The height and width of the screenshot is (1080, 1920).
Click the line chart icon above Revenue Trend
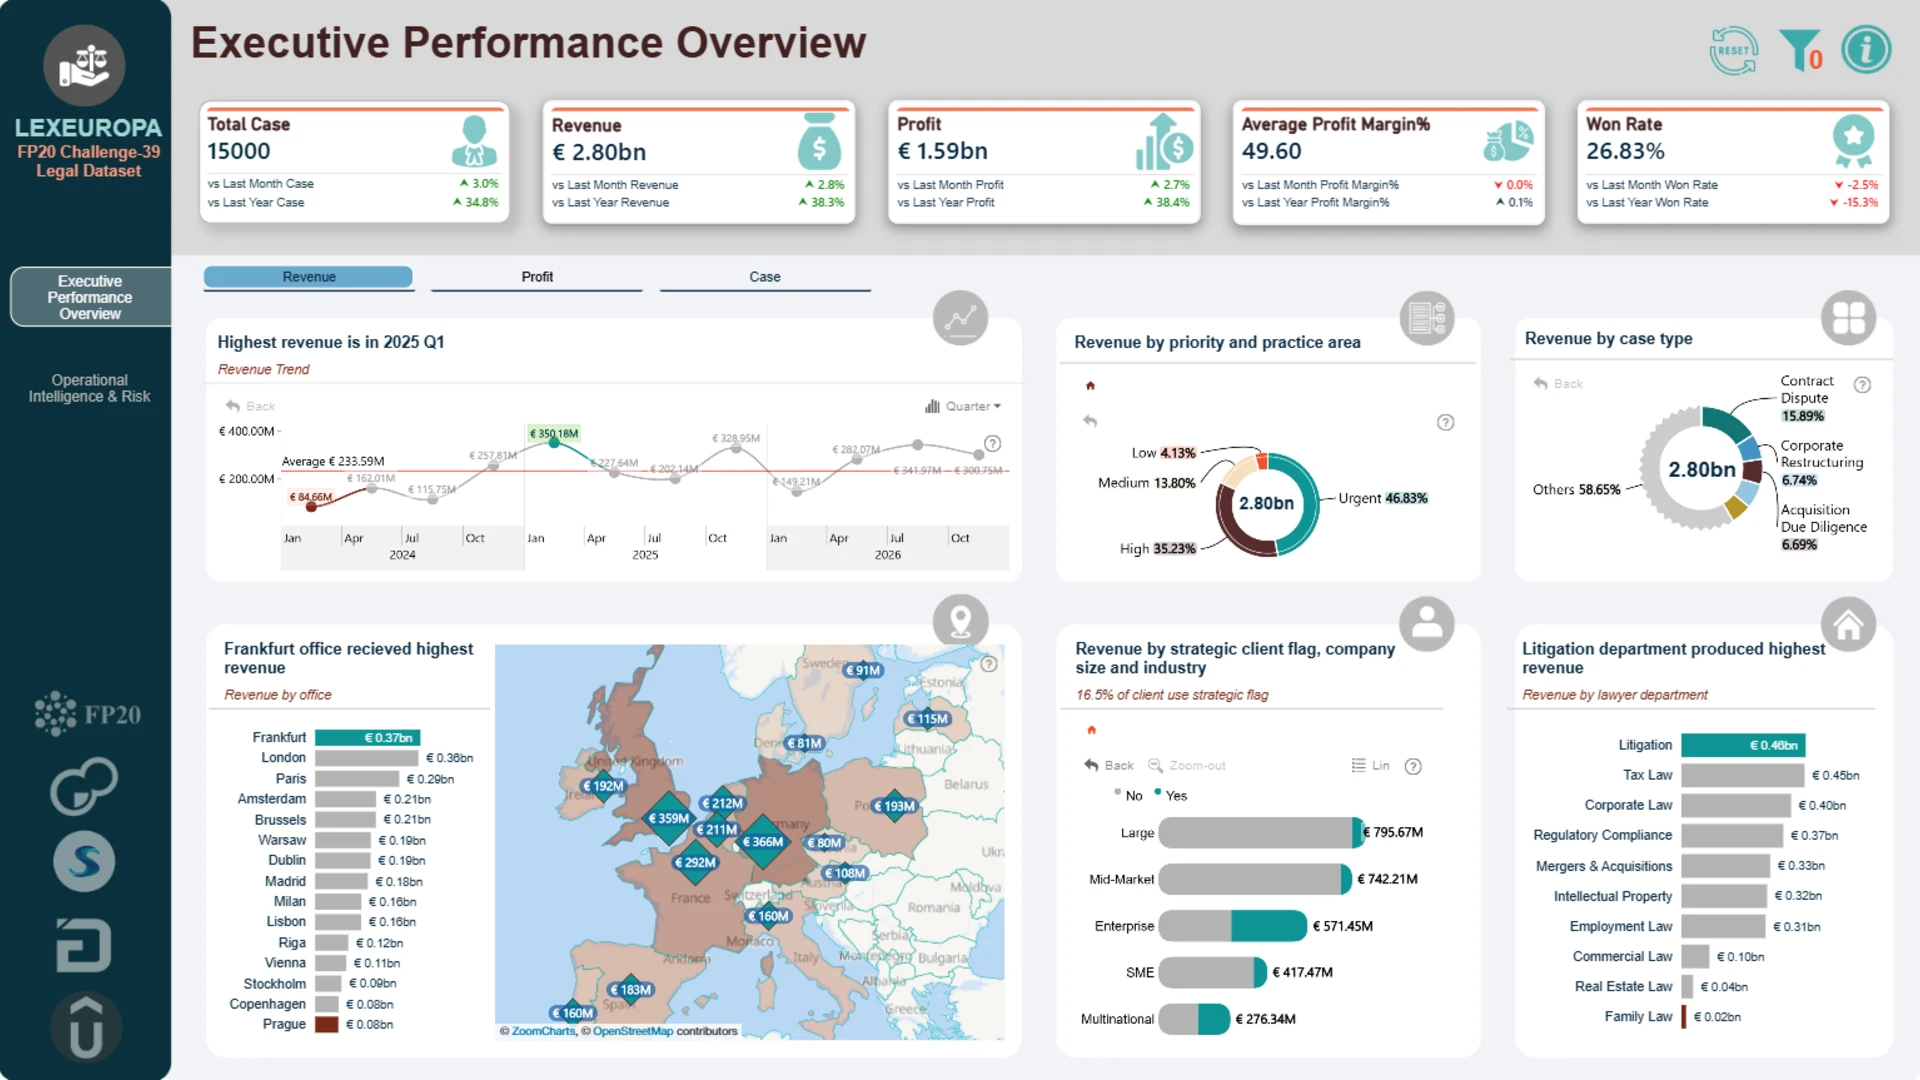pos(960,318)
